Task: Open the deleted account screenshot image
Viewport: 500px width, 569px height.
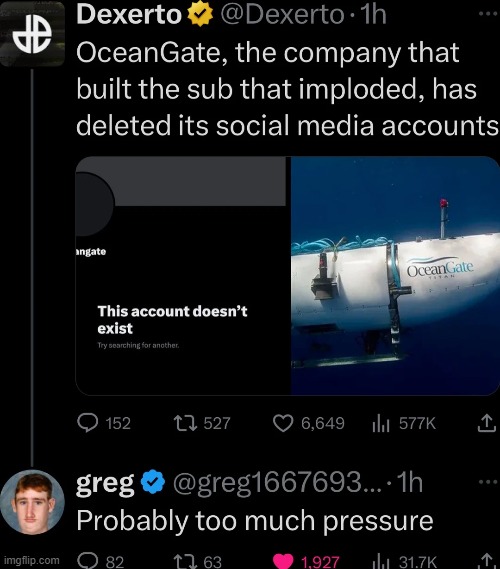Action: click(x=183, y=276)
